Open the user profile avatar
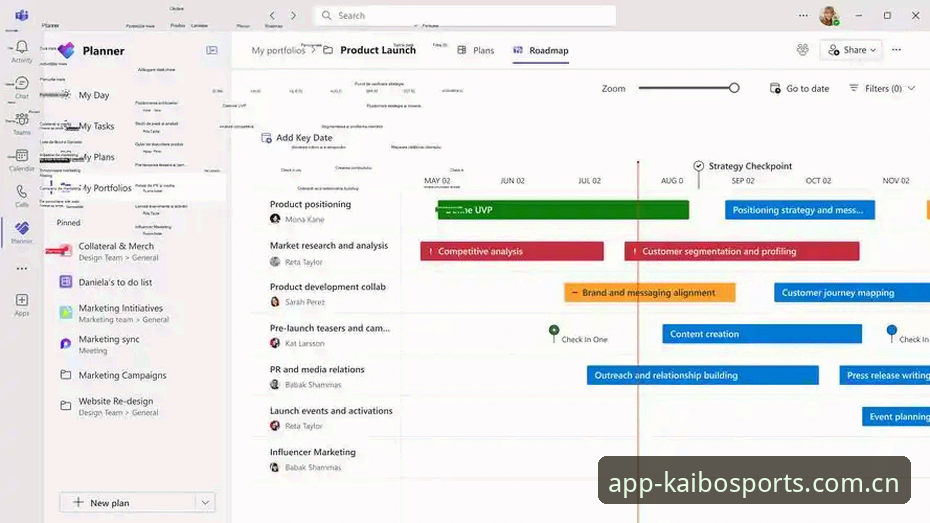Screen dimensions: 930x523 [829, 15]
